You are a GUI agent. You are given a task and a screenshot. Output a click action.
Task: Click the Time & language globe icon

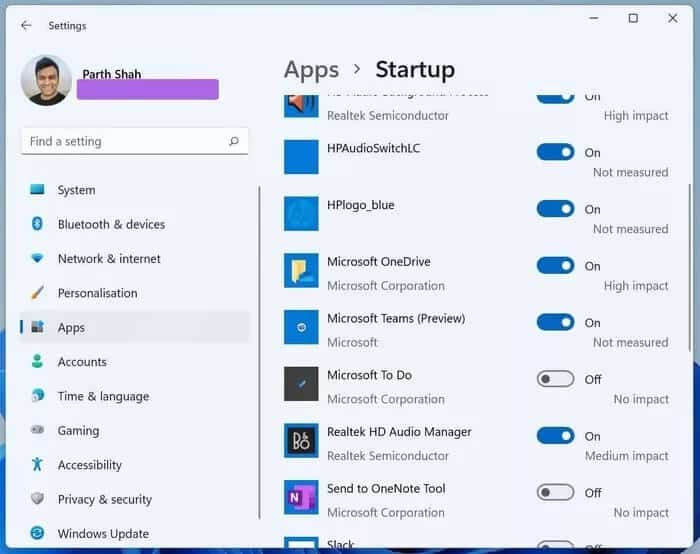click(38, 396)
